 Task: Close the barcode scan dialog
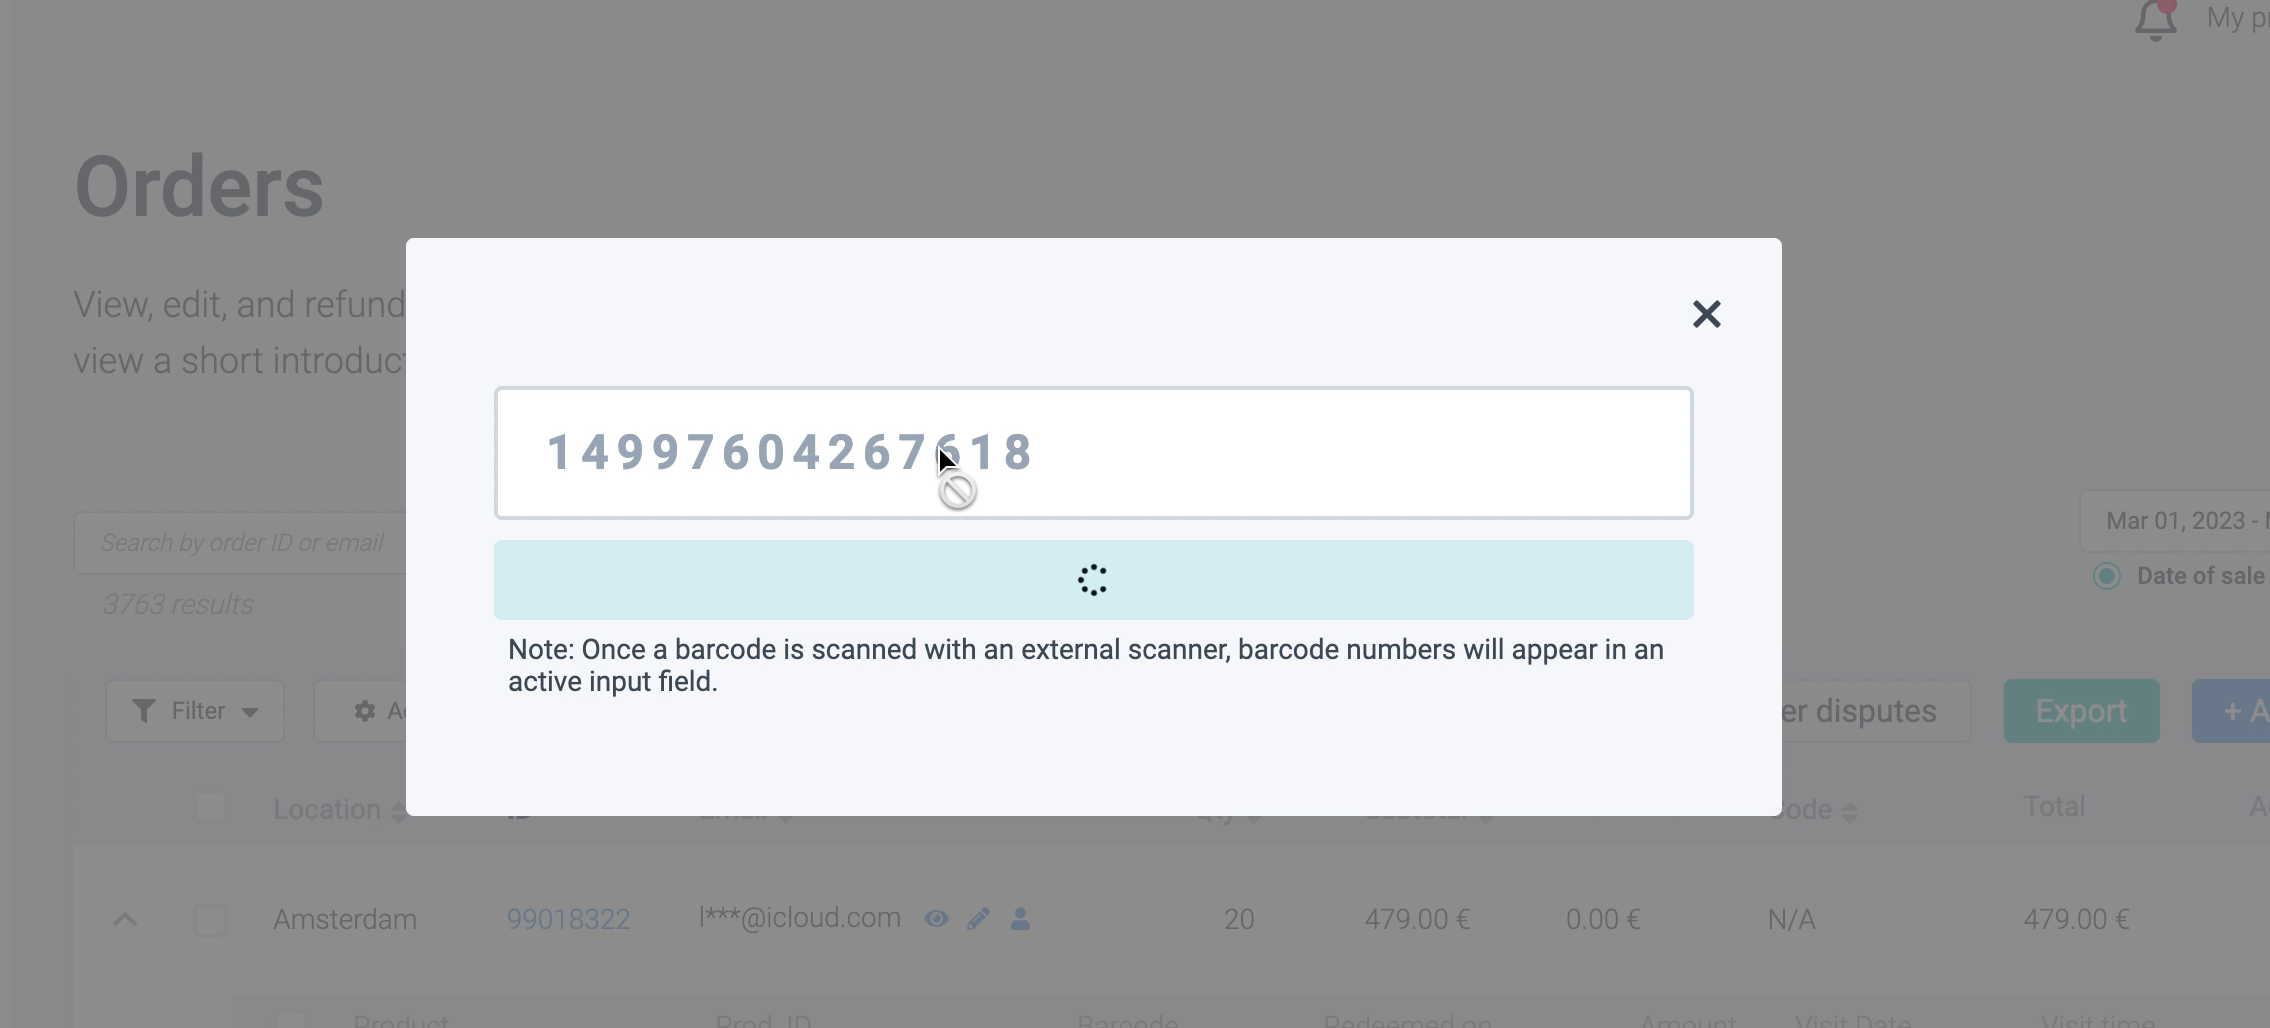click(x=1706, y=314)
